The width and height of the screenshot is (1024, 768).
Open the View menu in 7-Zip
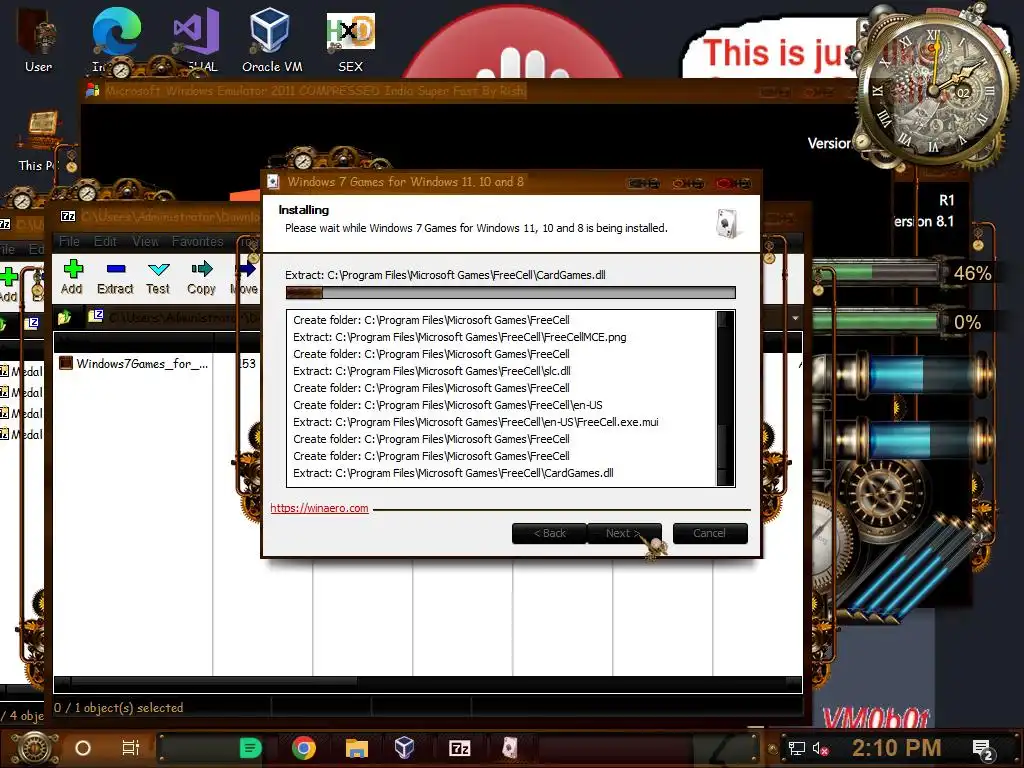(145, 242)
